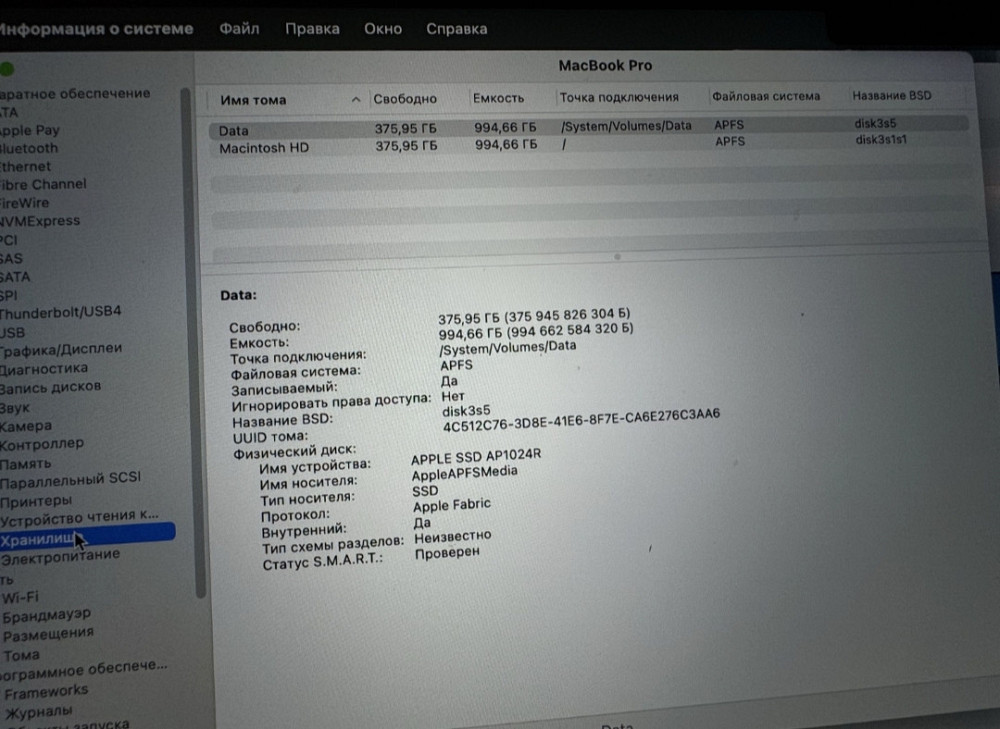Open the Bluetooth section

pos(35,147)
